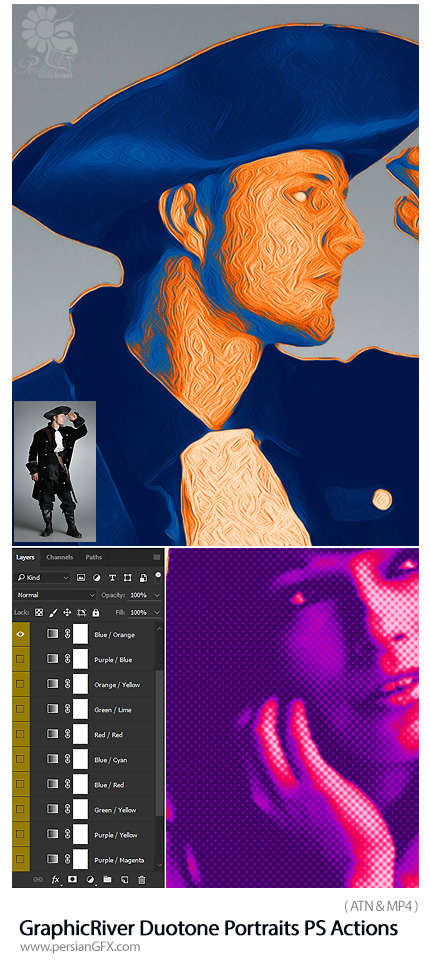The height and width of the screenshot is (965, 430).
Task: Open the fx layer style menu
Action: (55, 880)
